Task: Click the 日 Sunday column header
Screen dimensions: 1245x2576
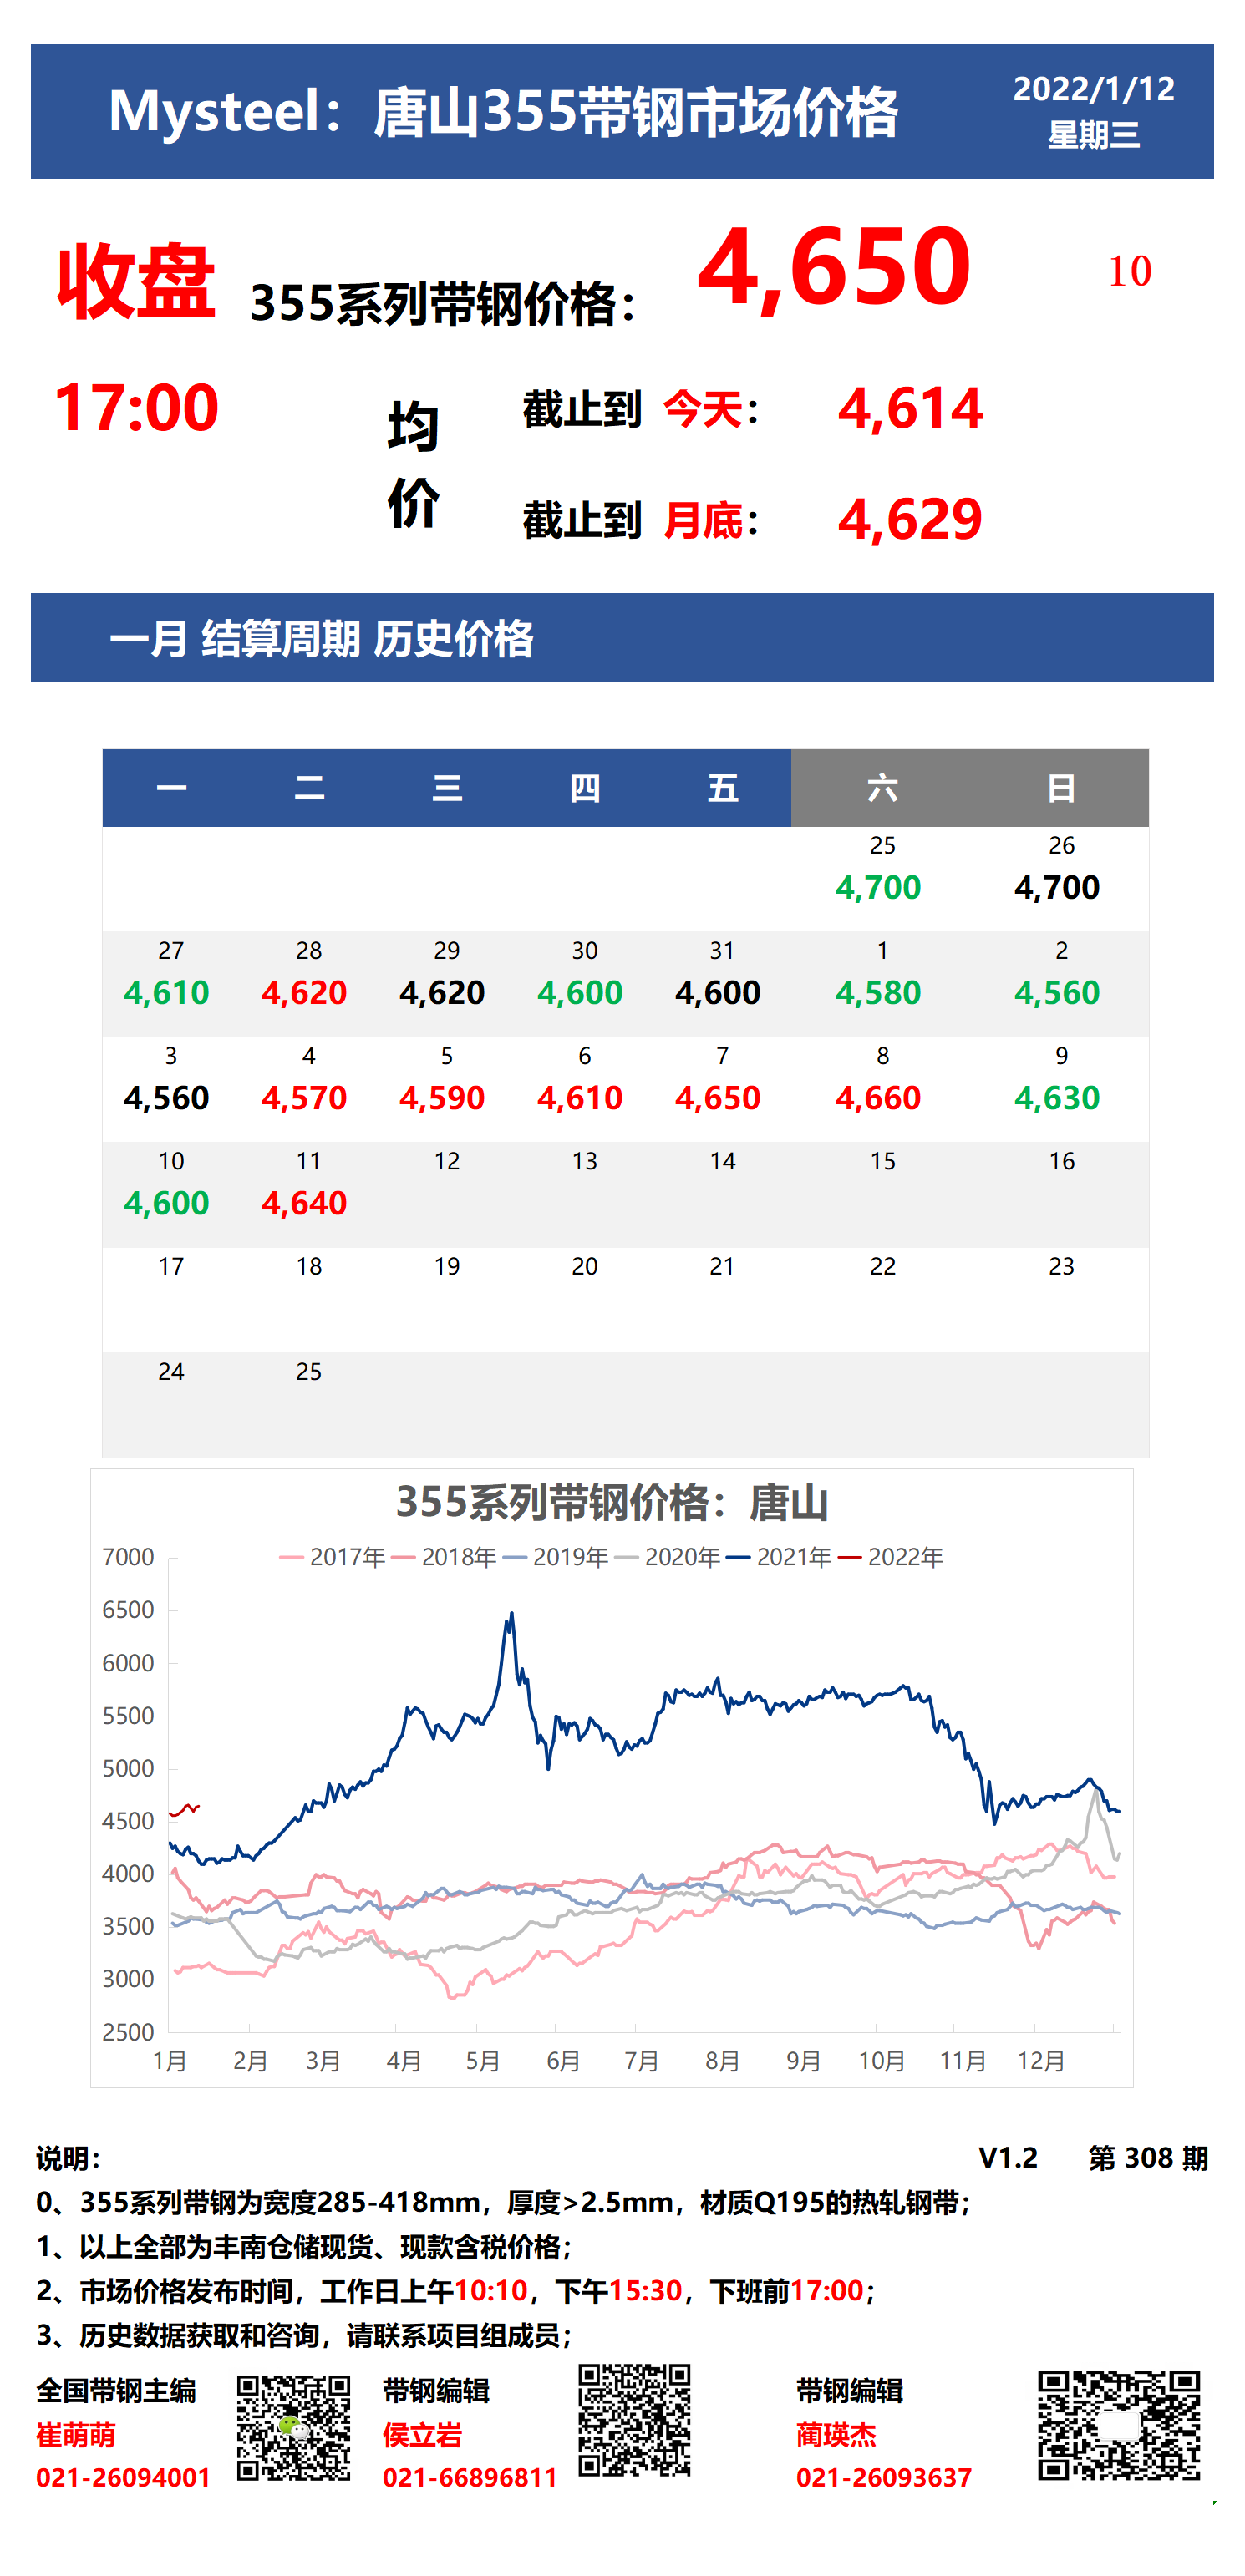Action: (x=1061, y=788)
